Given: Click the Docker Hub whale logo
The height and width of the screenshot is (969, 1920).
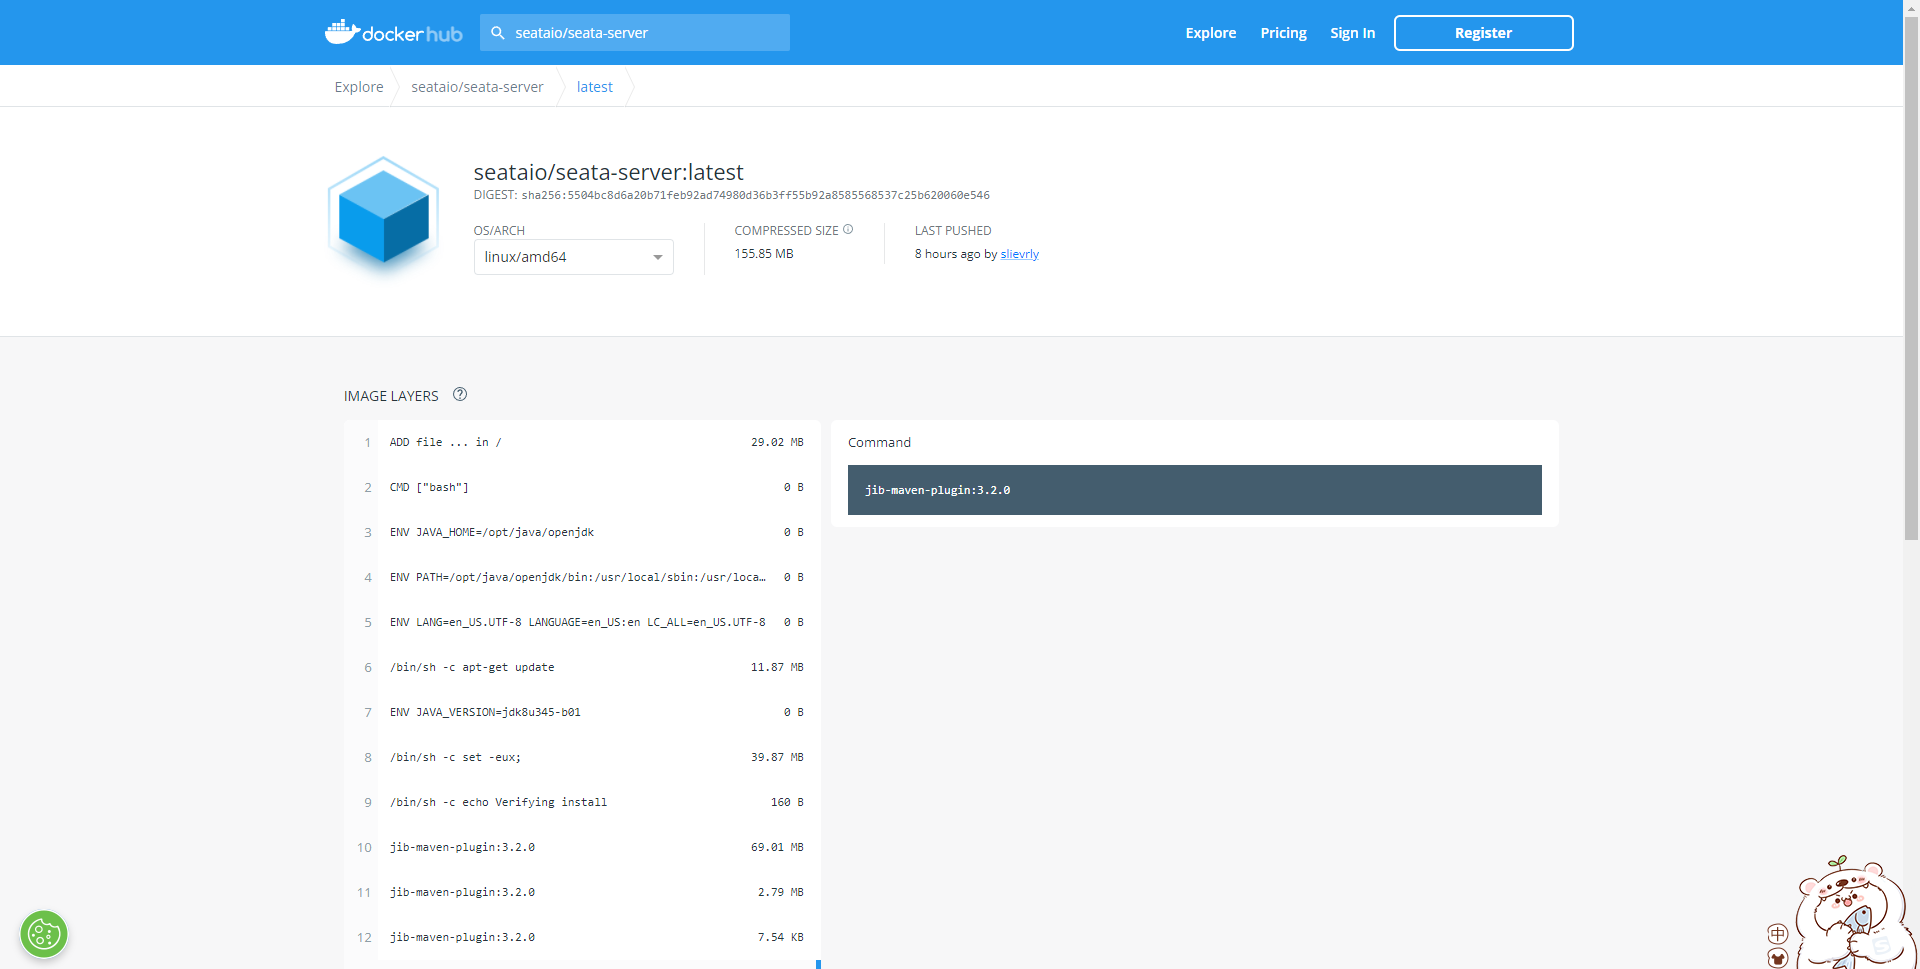Looking at the screenshot, I should point(393,32).
